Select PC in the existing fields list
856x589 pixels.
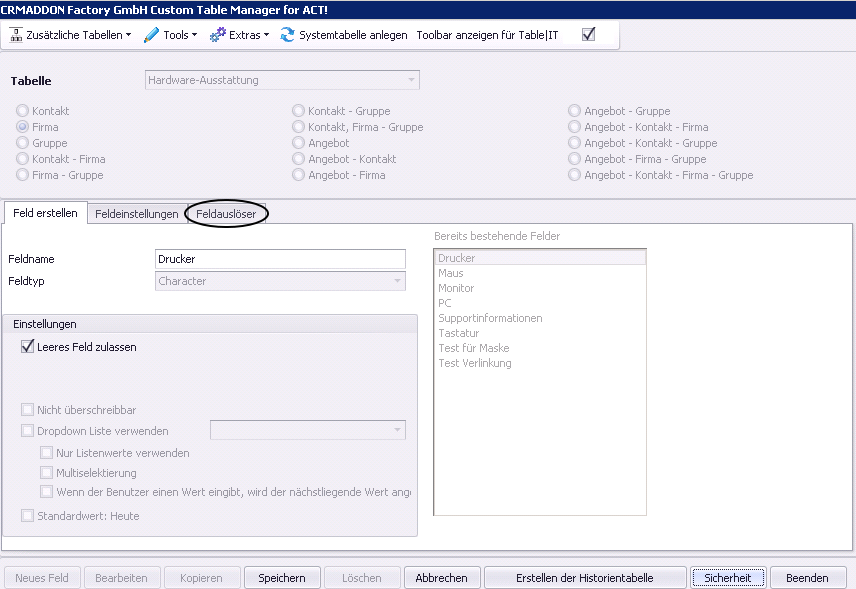click(540, 303)
